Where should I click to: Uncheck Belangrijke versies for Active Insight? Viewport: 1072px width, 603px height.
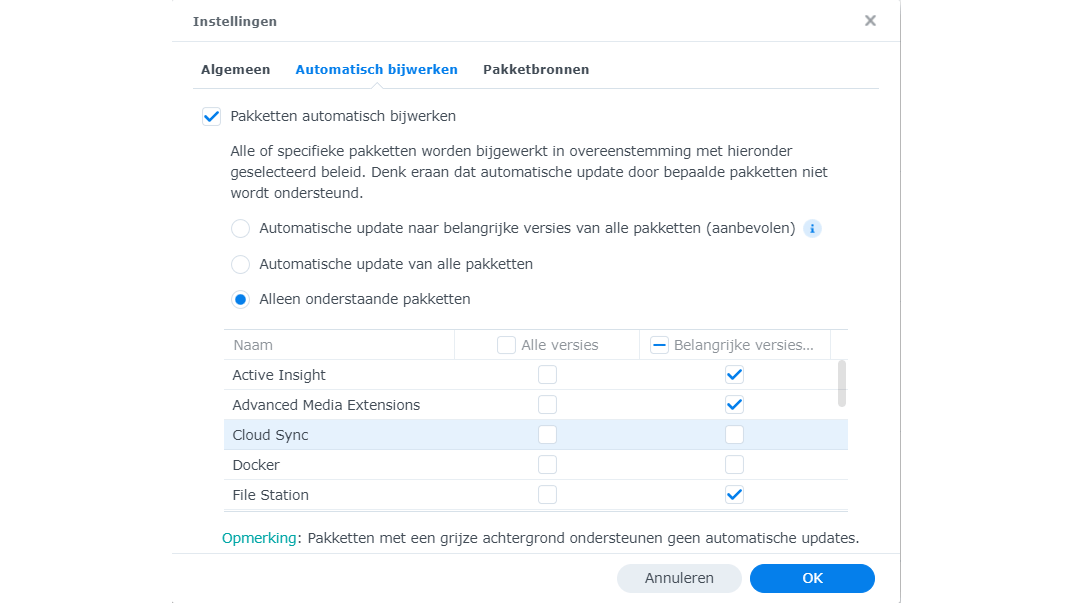coord(734,375)
